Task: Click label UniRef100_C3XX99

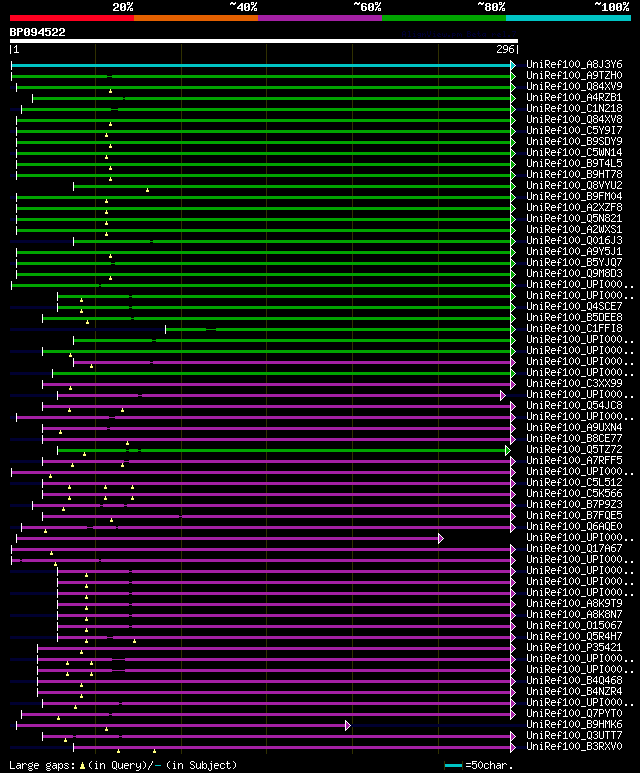Action: point(574,384)
